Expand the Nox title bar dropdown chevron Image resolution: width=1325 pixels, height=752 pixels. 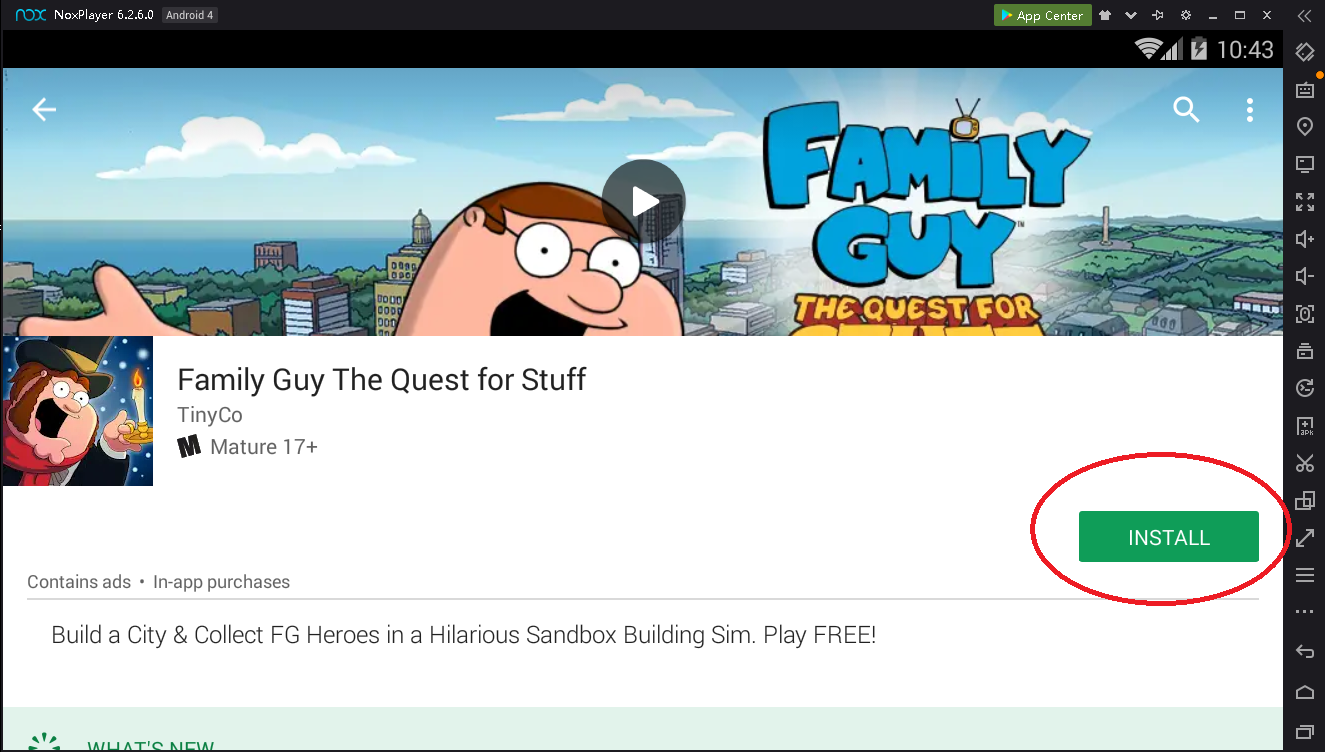point(1131,15)
